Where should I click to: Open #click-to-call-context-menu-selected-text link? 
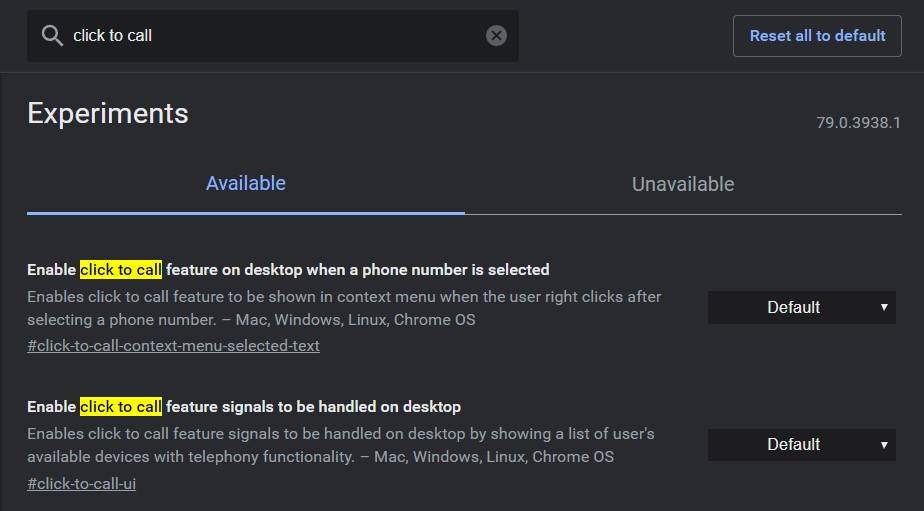173,345
